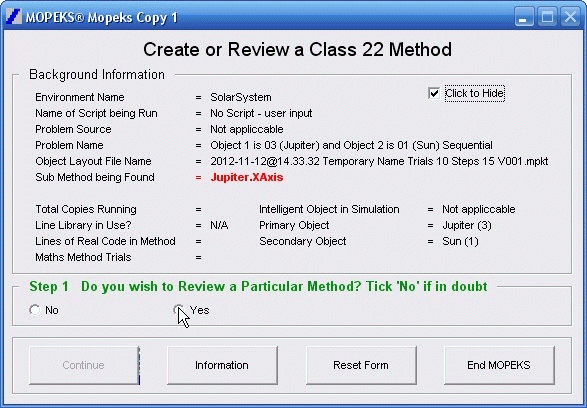Image resolution: width=587 pixels, height=408 pixels.
Task: Click the Reset Form button
Action: (361, 365)
